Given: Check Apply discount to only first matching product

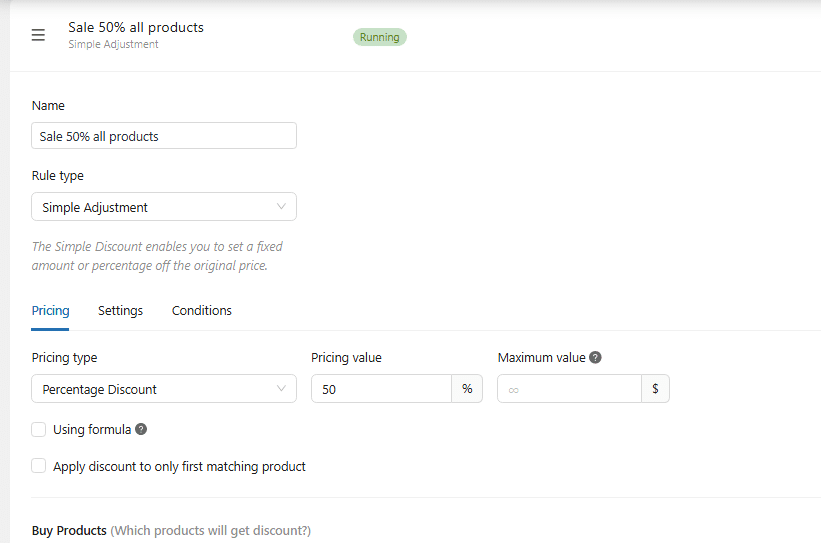Looking at the screenshot, I should [39, 466].
